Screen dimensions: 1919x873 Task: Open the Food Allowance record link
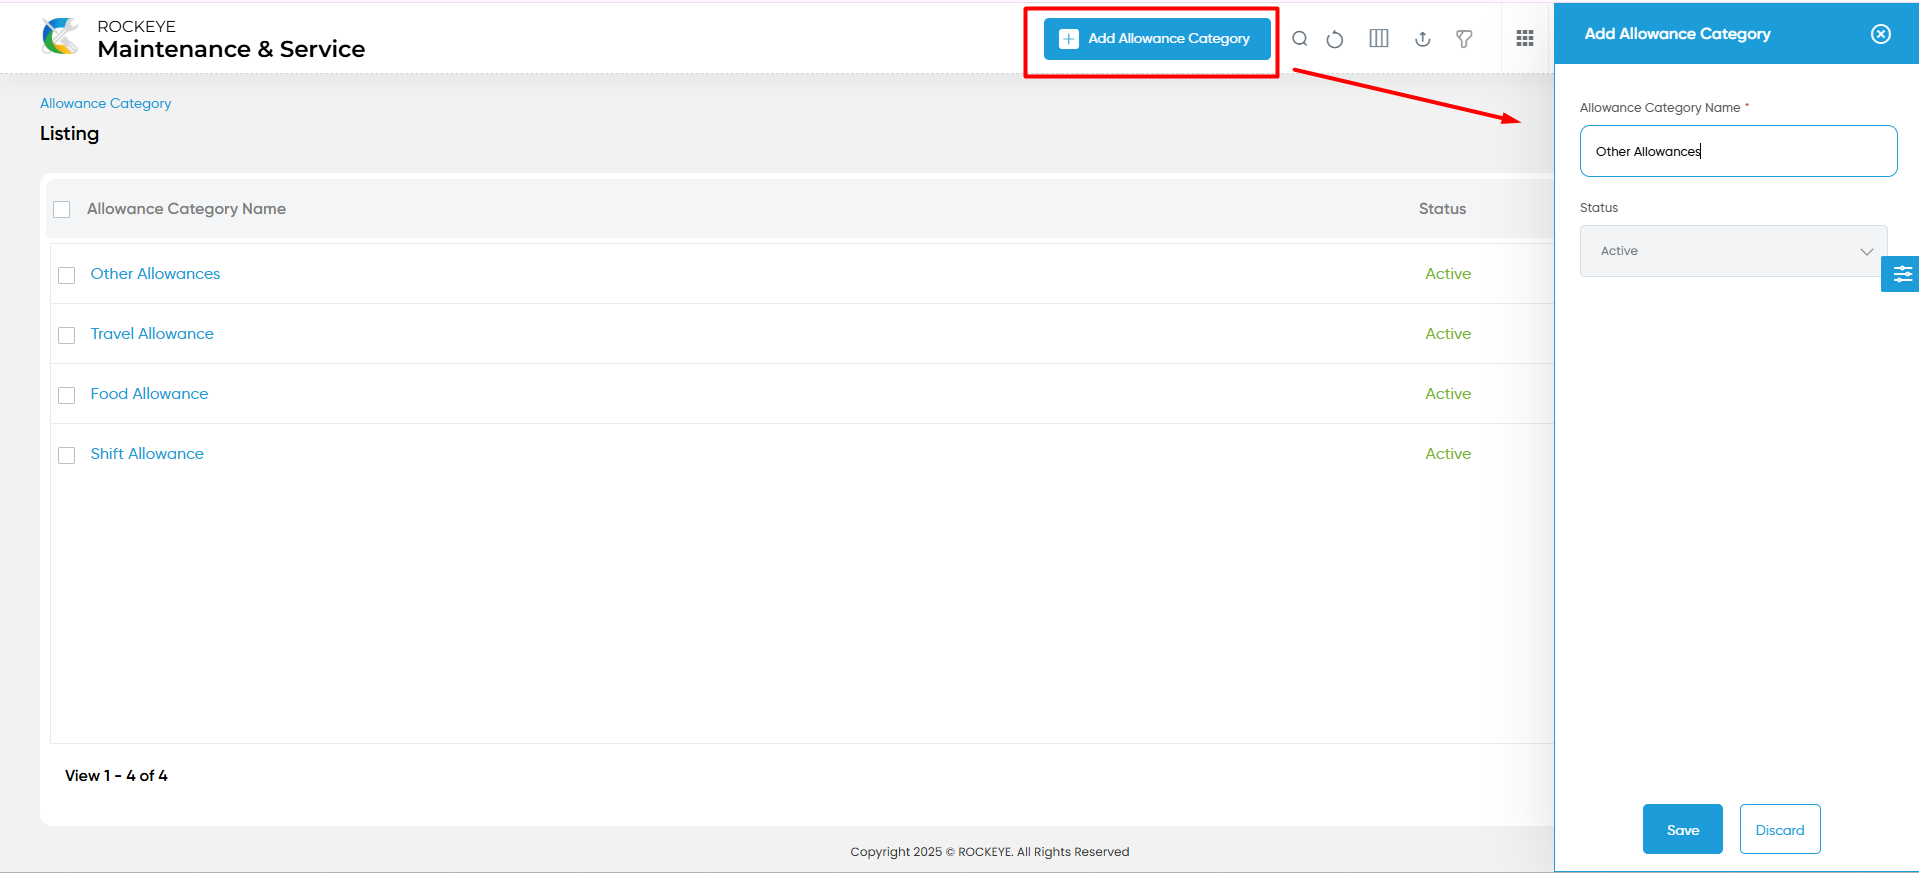149,394
